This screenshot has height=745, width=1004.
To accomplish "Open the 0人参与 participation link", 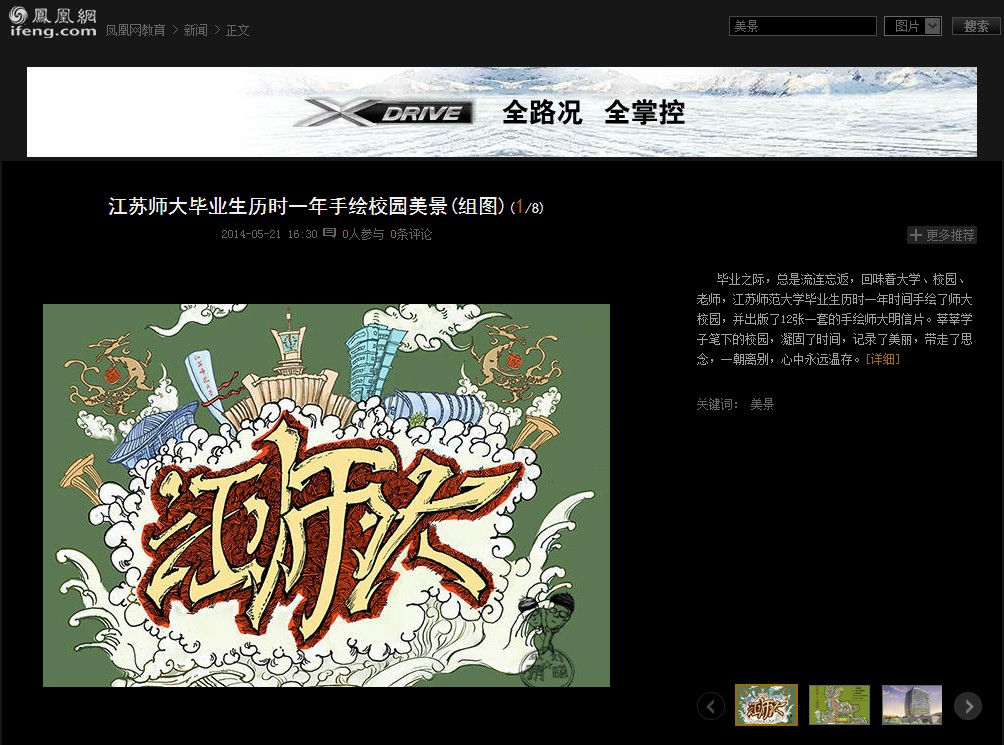I will (x=363, y=235).
